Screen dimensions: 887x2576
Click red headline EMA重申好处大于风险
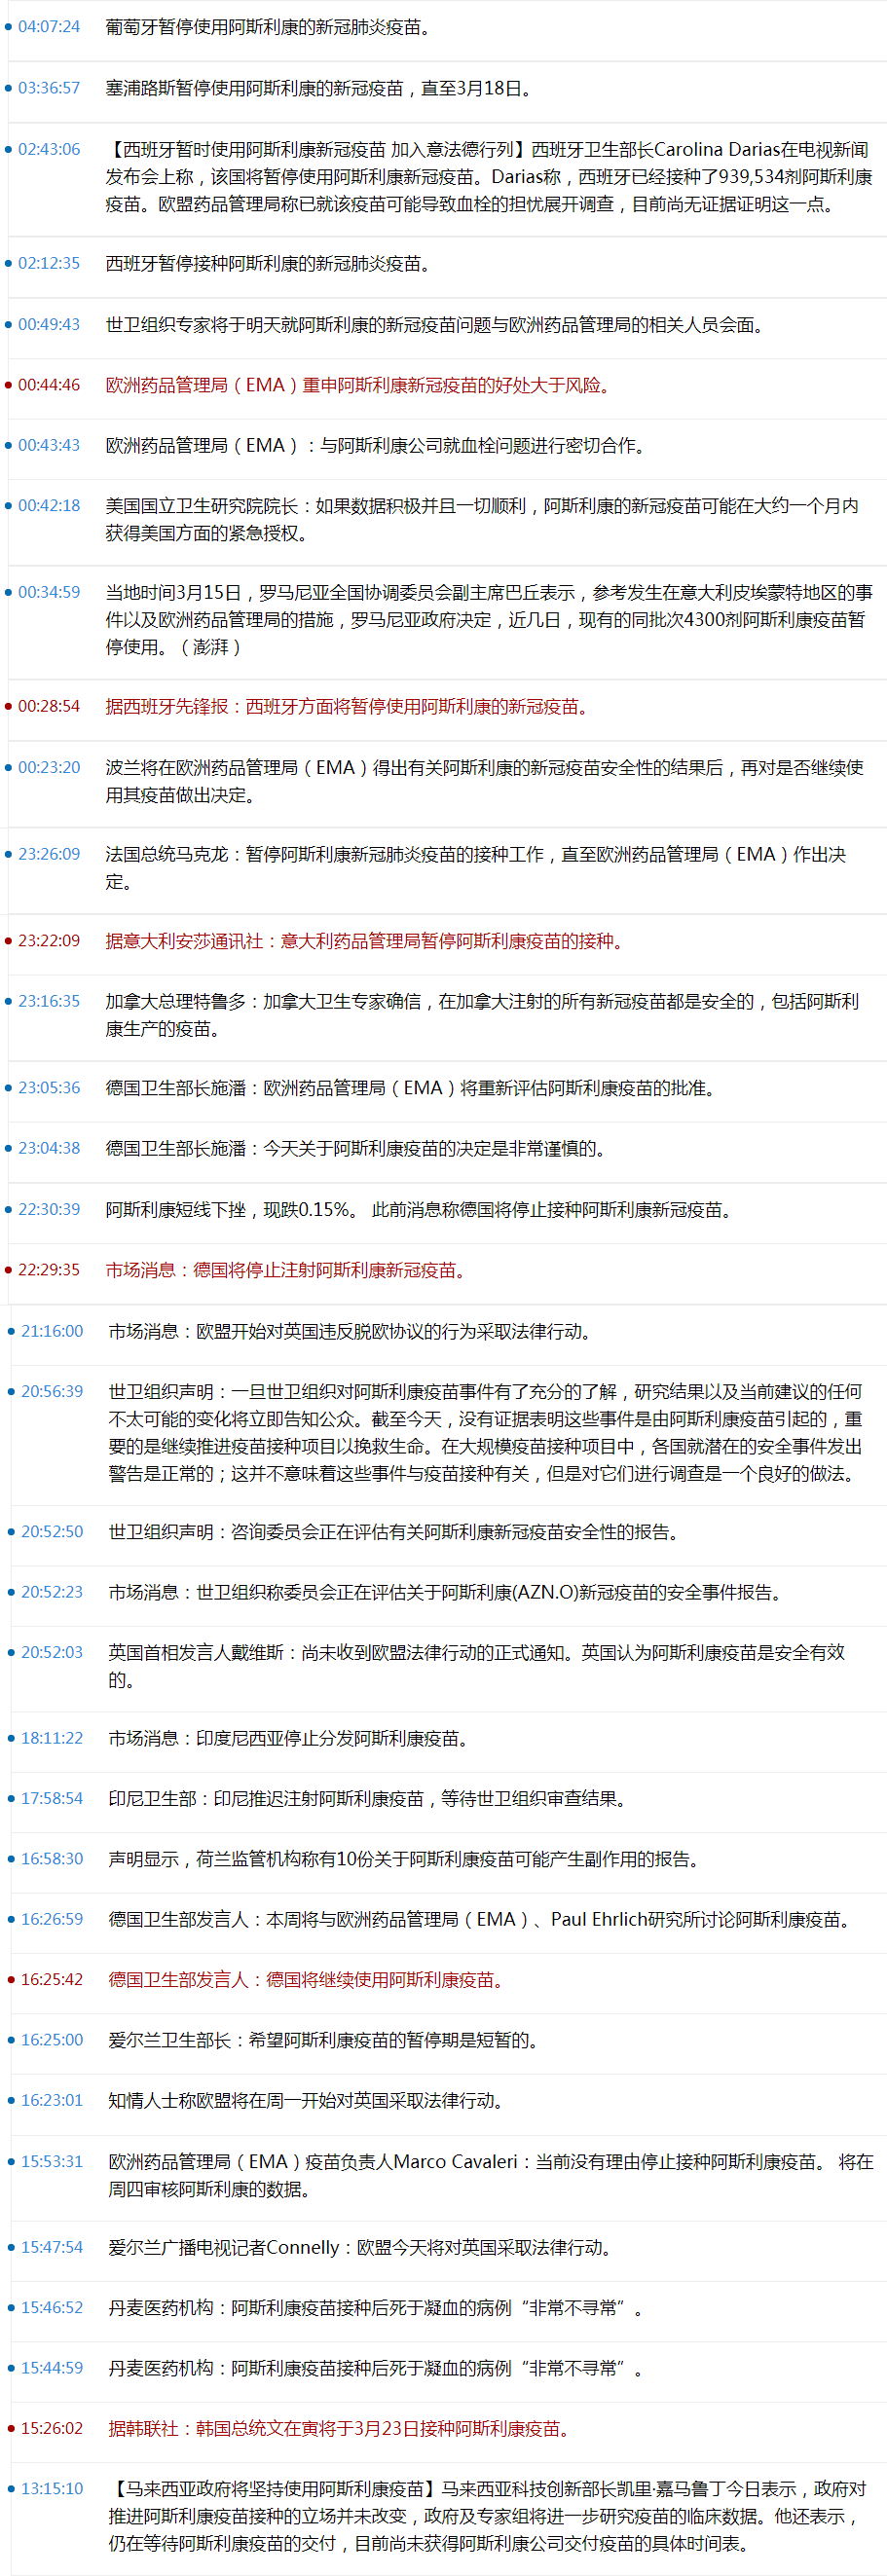coord(358,385)
